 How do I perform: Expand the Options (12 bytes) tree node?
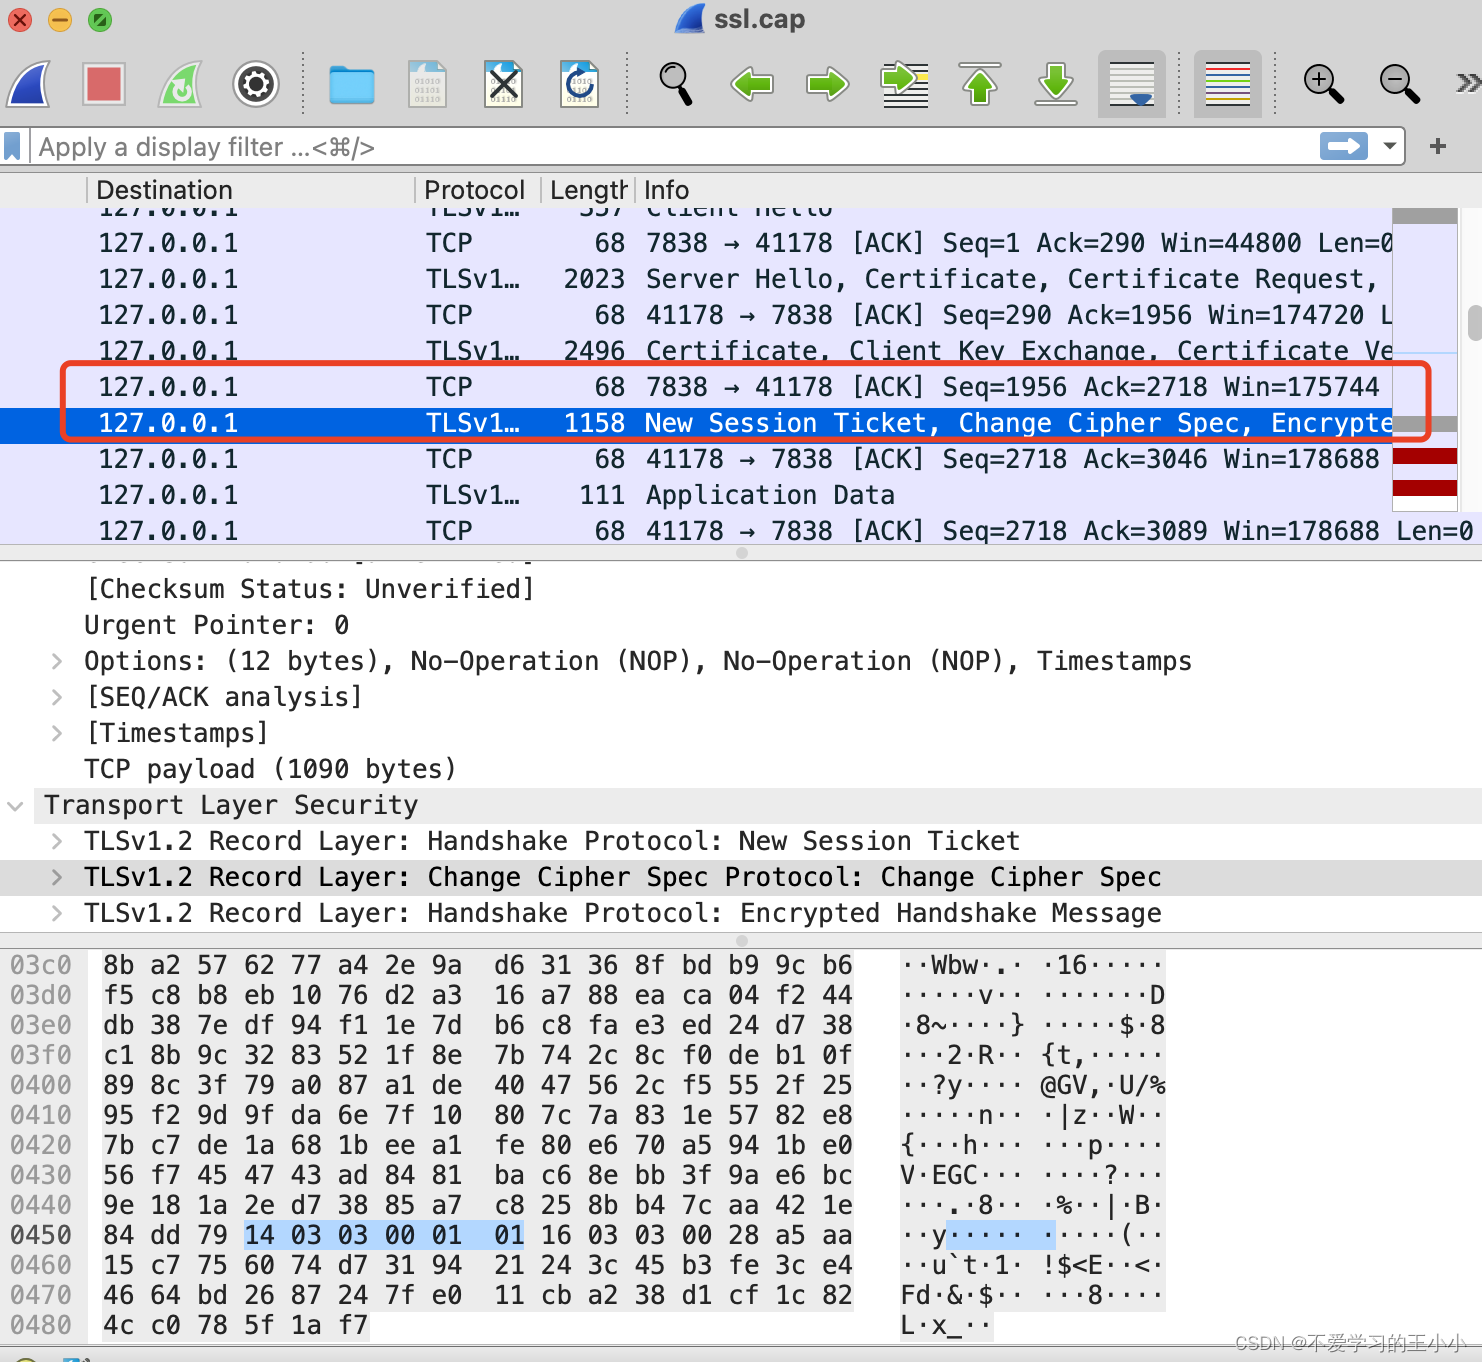[x=57, y=661]
